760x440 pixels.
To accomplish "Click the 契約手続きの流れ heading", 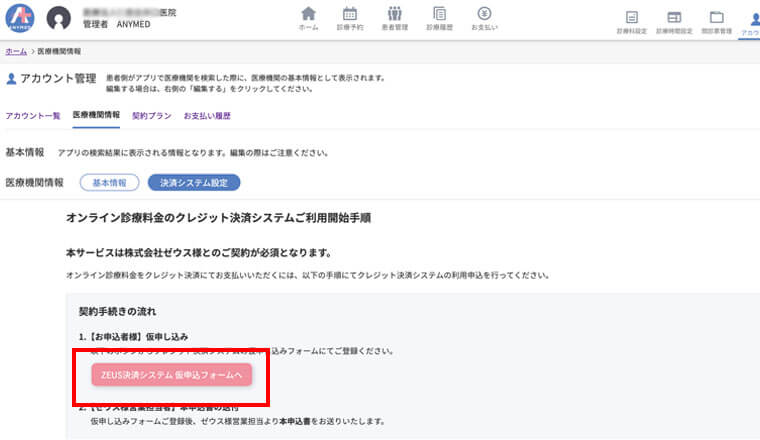I will 117,312.
